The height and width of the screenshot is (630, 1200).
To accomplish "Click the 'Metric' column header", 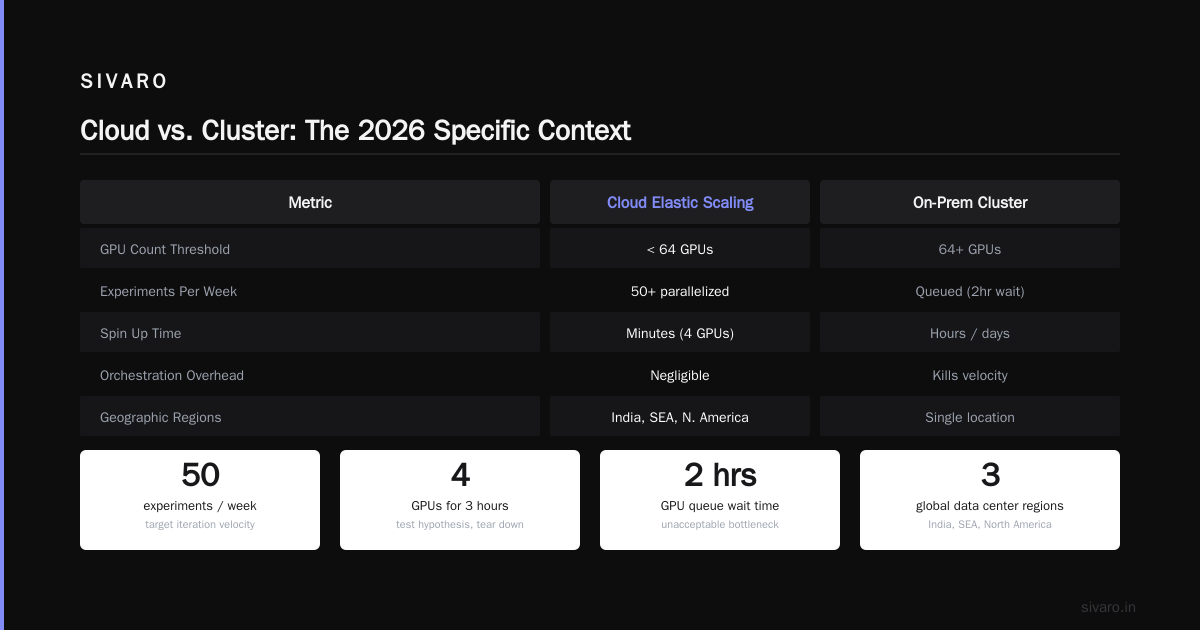I will coord(310,202).
